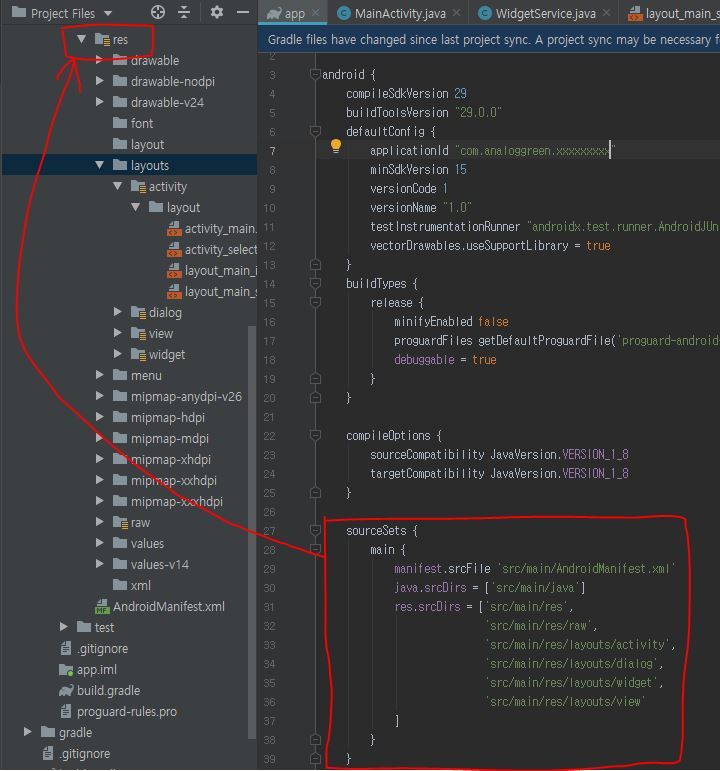
Task: Expand the mipmap-anydpi-v26 folder
Action: [99, 395]
